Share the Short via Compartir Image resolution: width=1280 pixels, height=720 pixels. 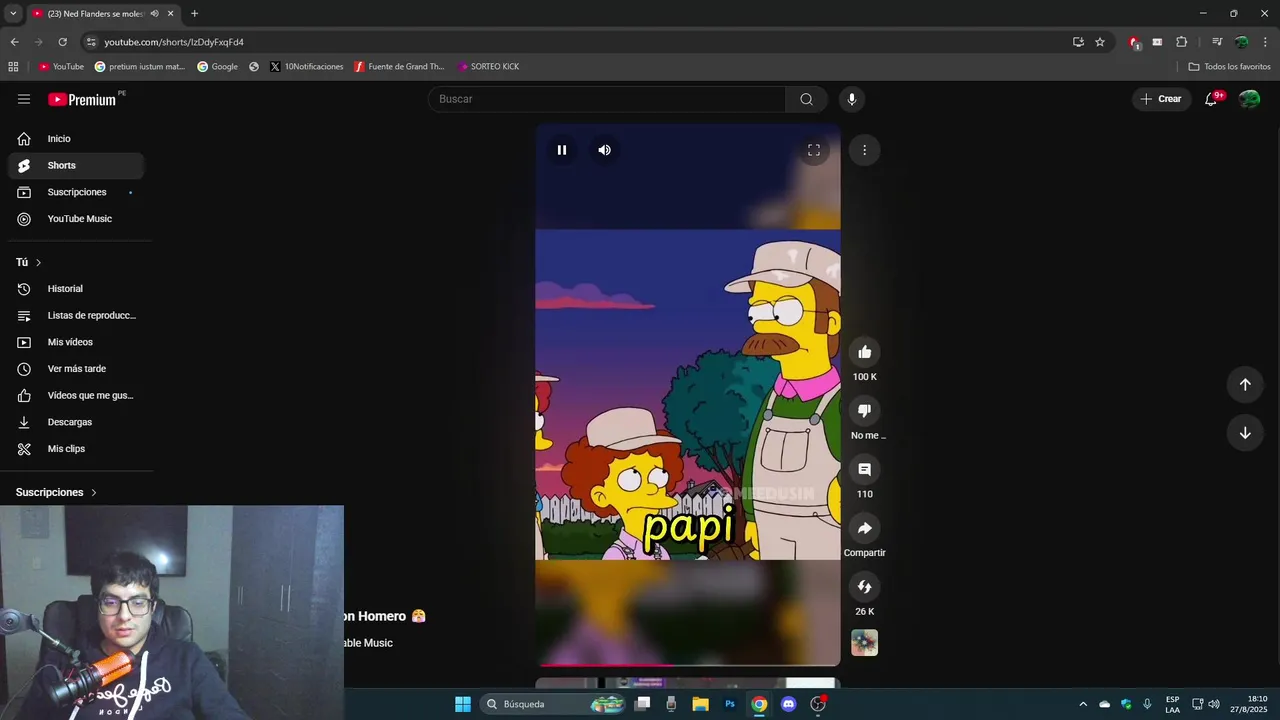[x=865, y=528]
